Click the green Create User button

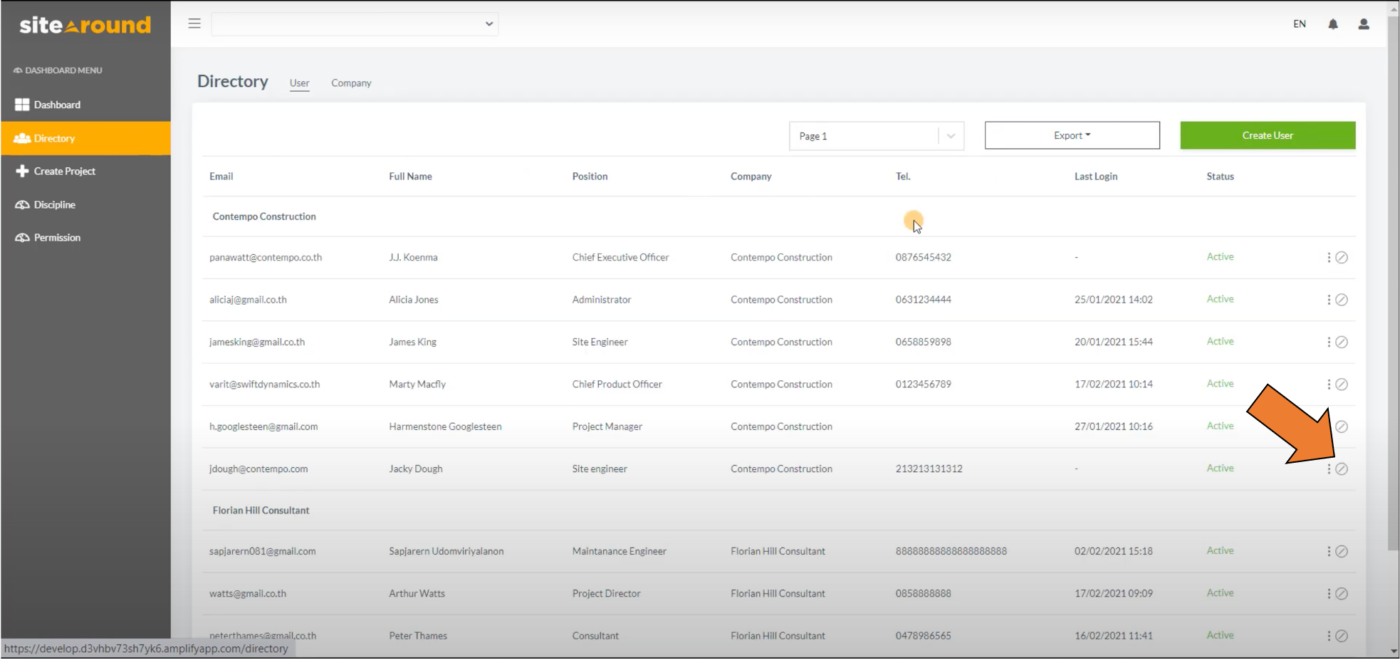[1267, 134]
